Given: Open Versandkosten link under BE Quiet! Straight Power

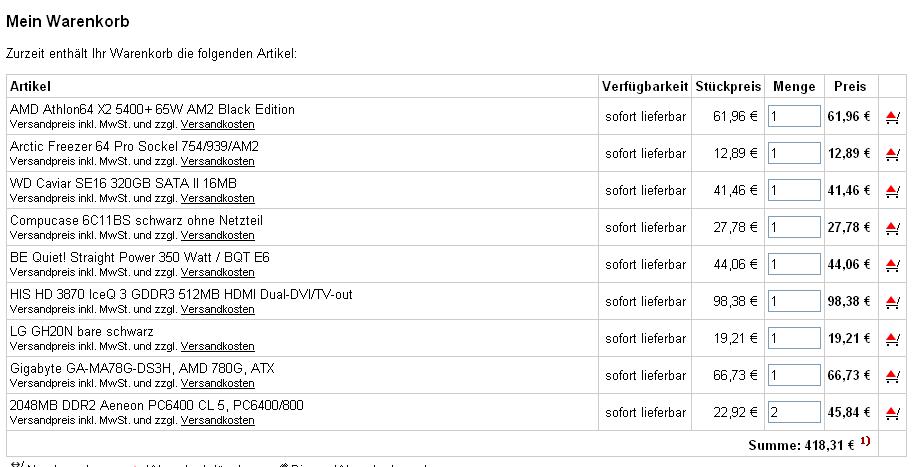Looking at the screenshot, I should [217, 272].
